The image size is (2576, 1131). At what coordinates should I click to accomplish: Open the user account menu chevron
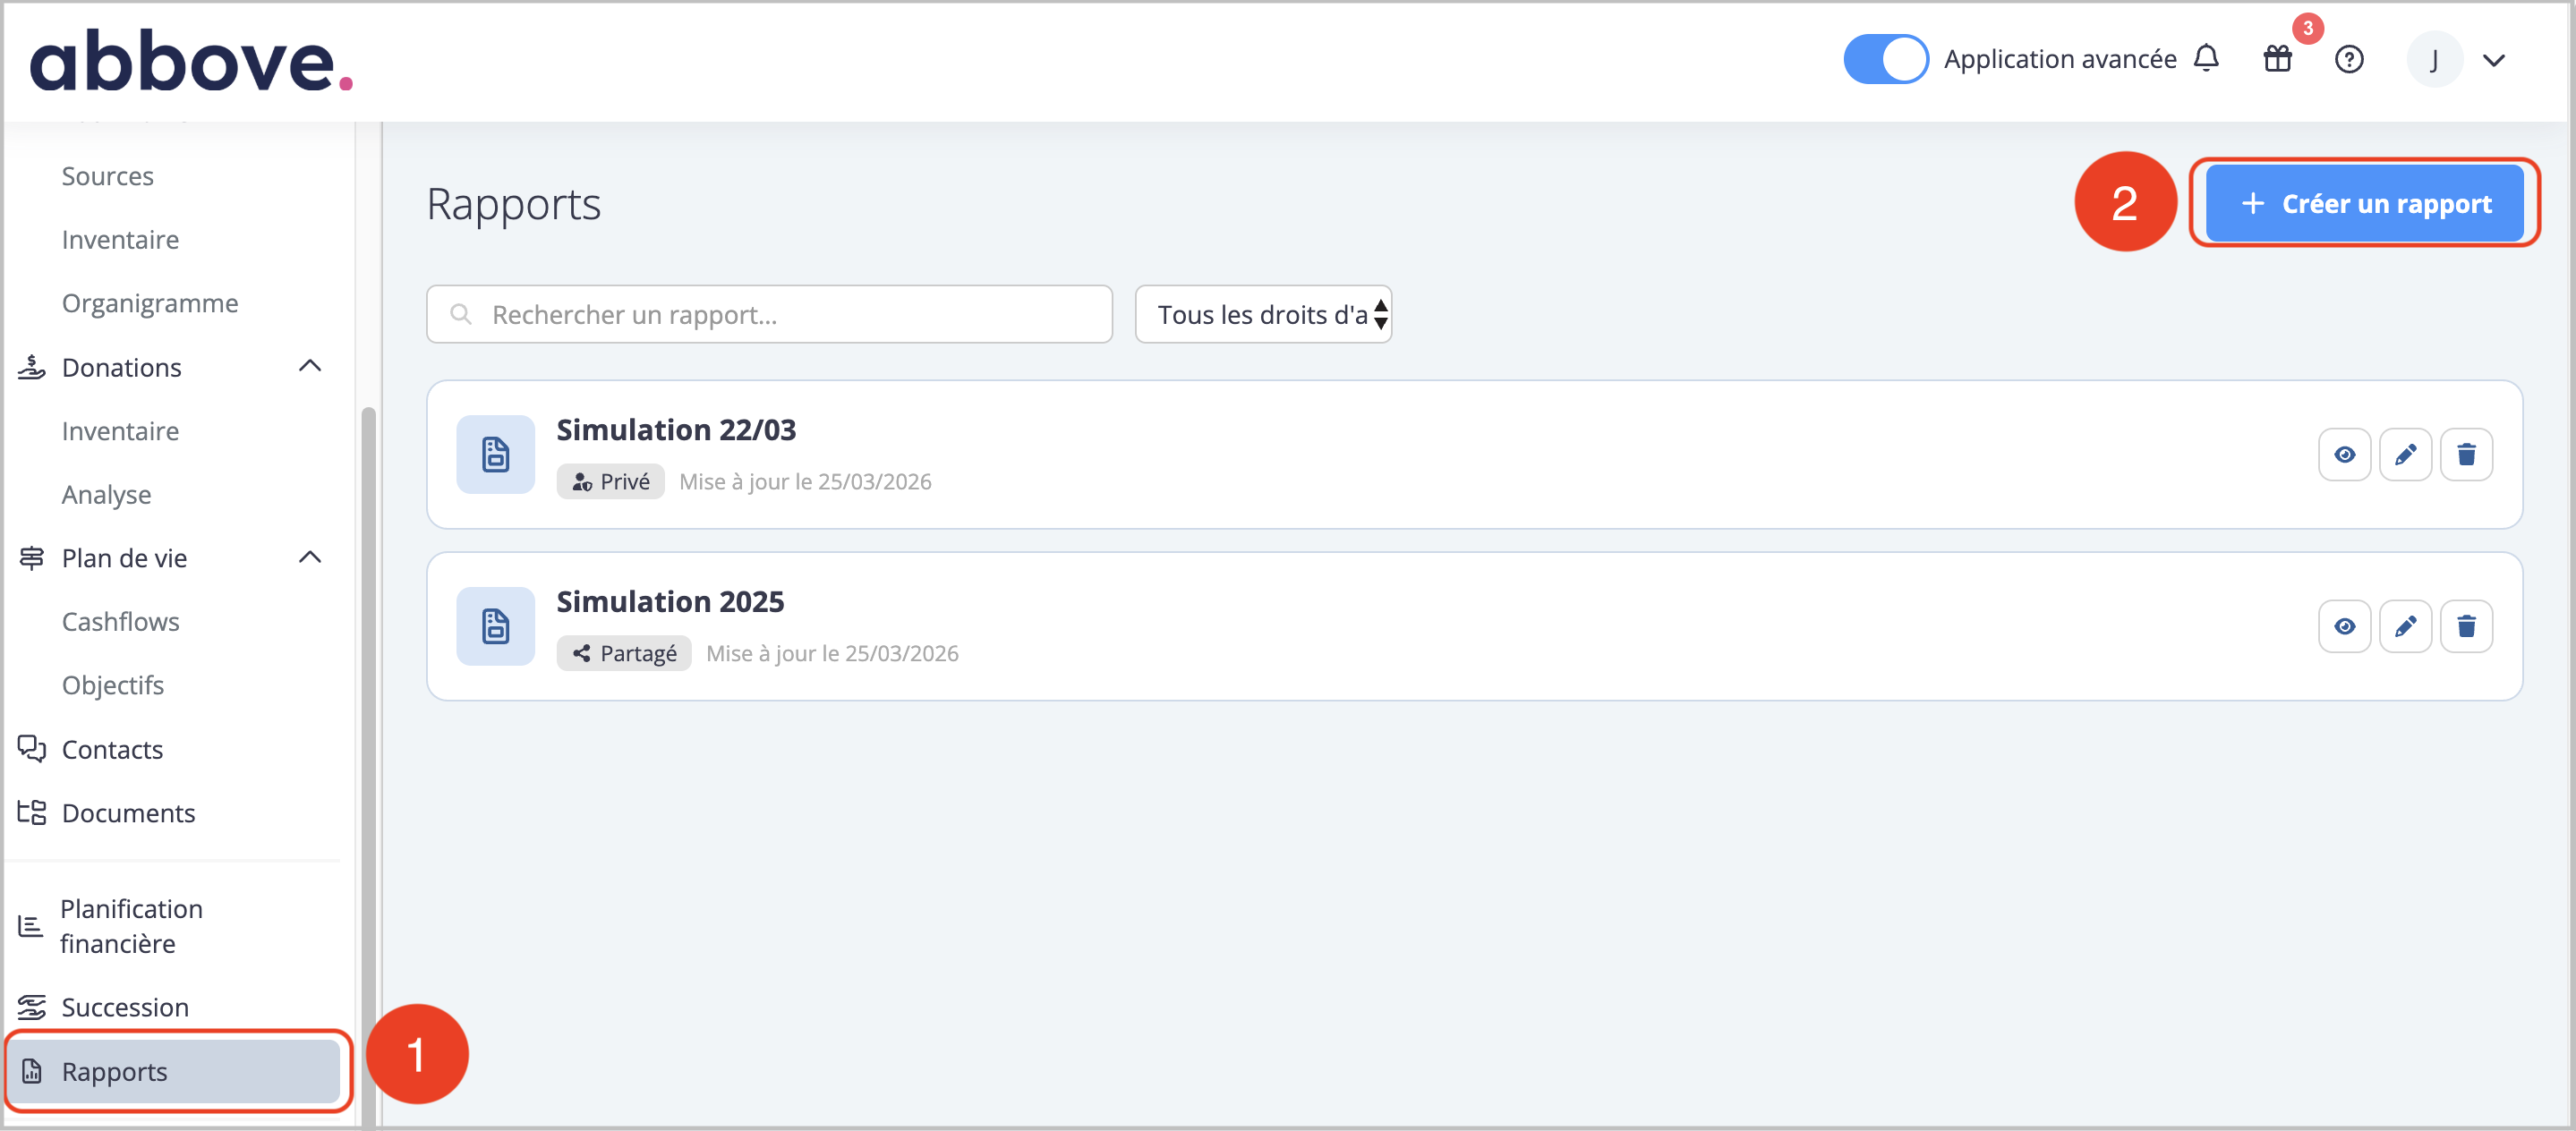point(2494,60)
